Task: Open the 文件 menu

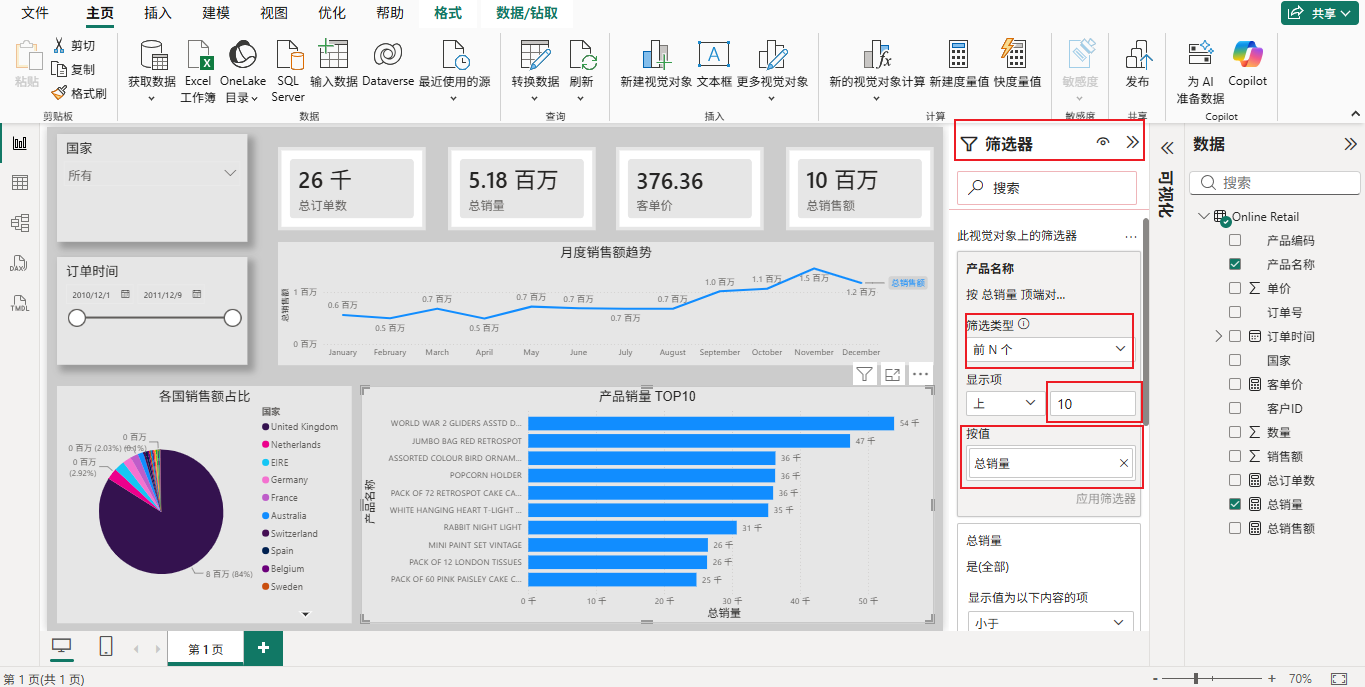Action: click(35, 13)
